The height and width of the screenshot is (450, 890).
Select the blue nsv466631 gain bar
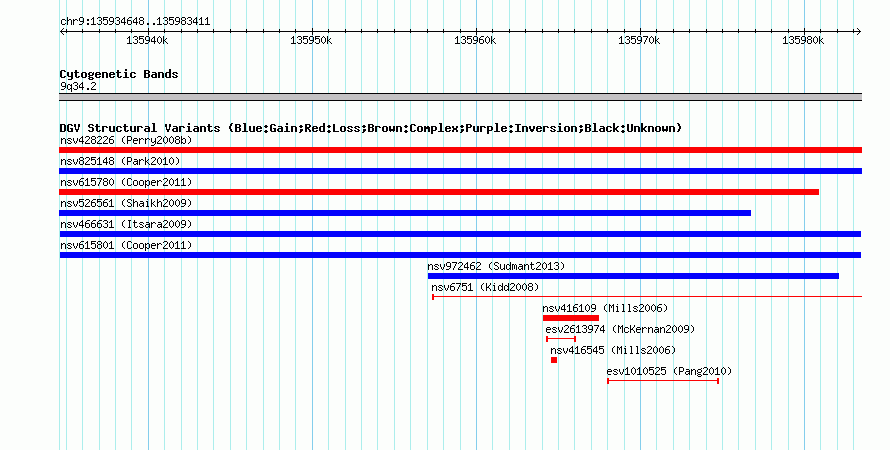pyautogui.click(x=460, y=234)
